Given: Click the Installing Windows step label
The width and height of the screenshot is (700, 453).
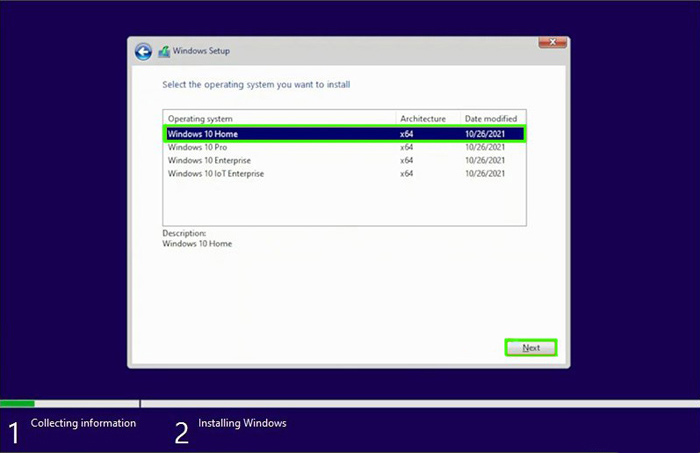Looking at the screenshot, I should 242,423.
